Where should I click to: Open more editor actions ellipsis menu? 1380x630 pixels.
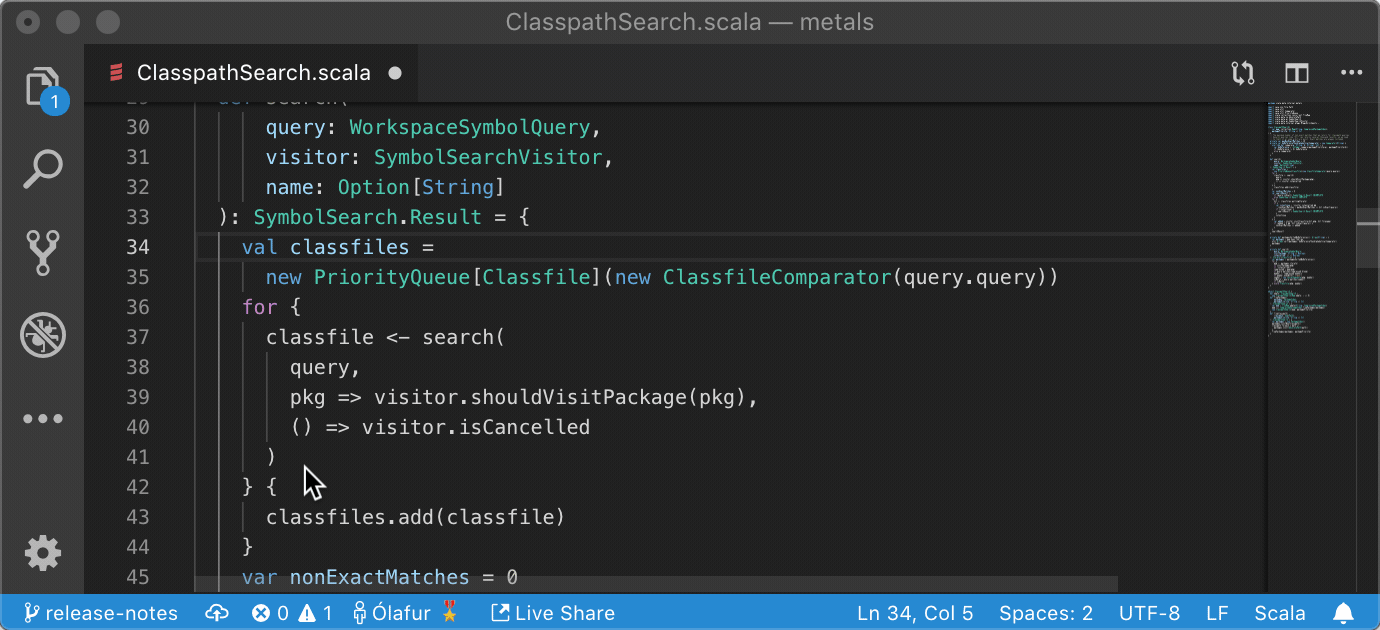1352,72
